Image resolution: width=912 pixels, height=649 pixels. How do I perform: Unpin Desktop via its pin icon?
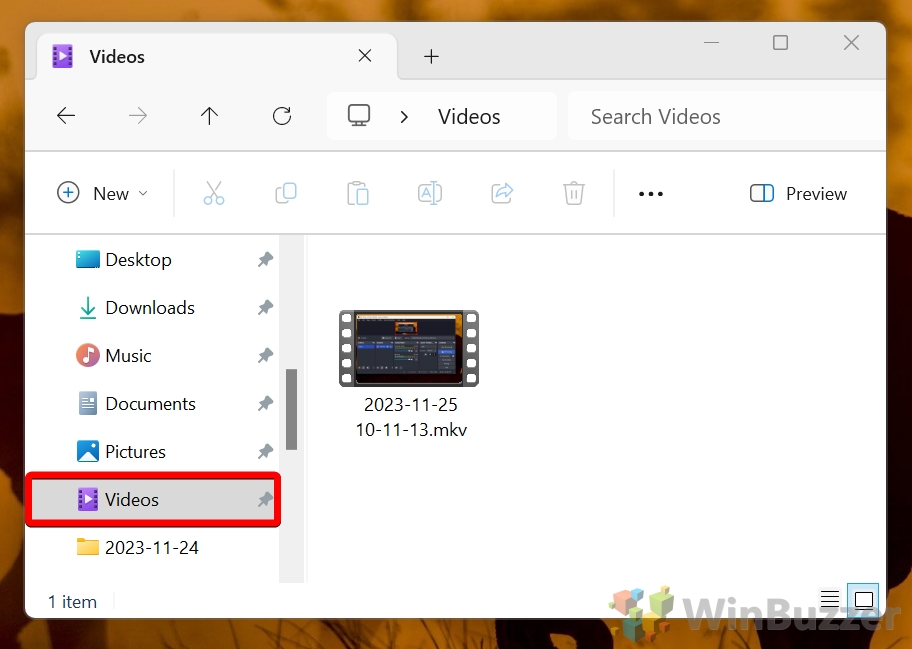tap(265, 259)
